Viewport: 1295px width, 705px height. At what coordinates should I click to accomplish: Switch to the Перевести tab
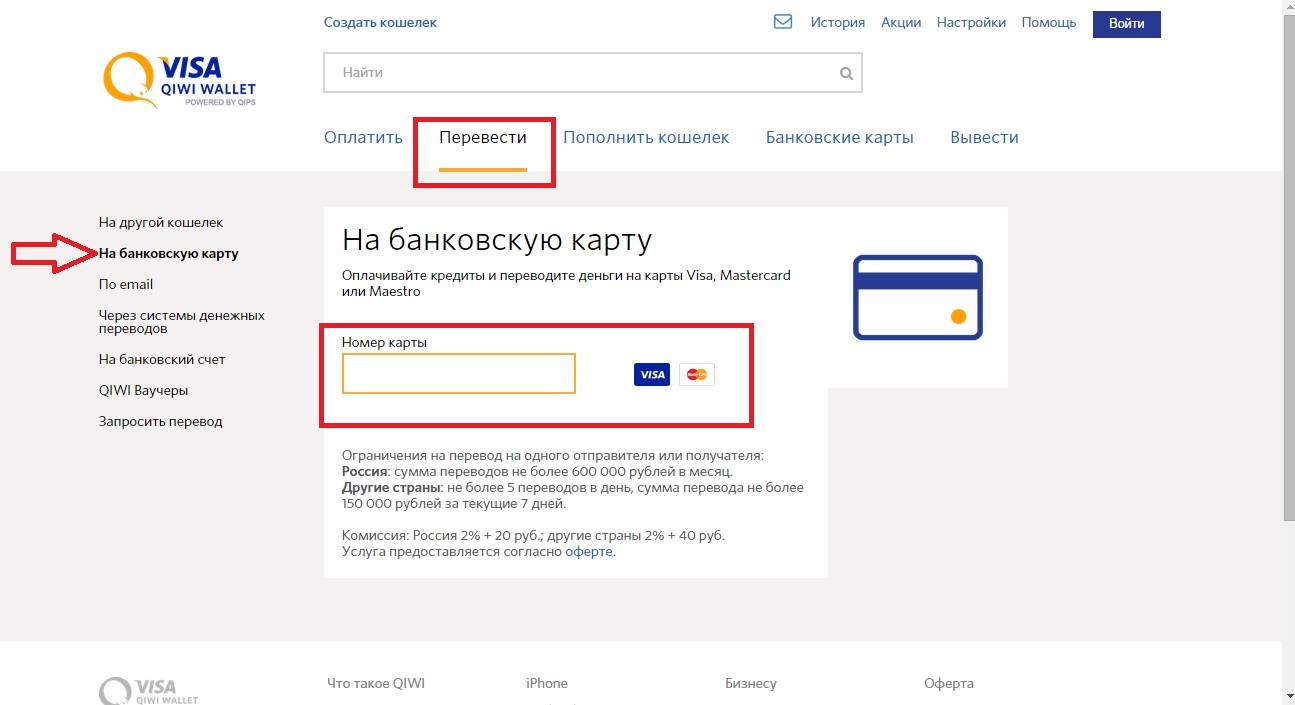tap(483, 138)
